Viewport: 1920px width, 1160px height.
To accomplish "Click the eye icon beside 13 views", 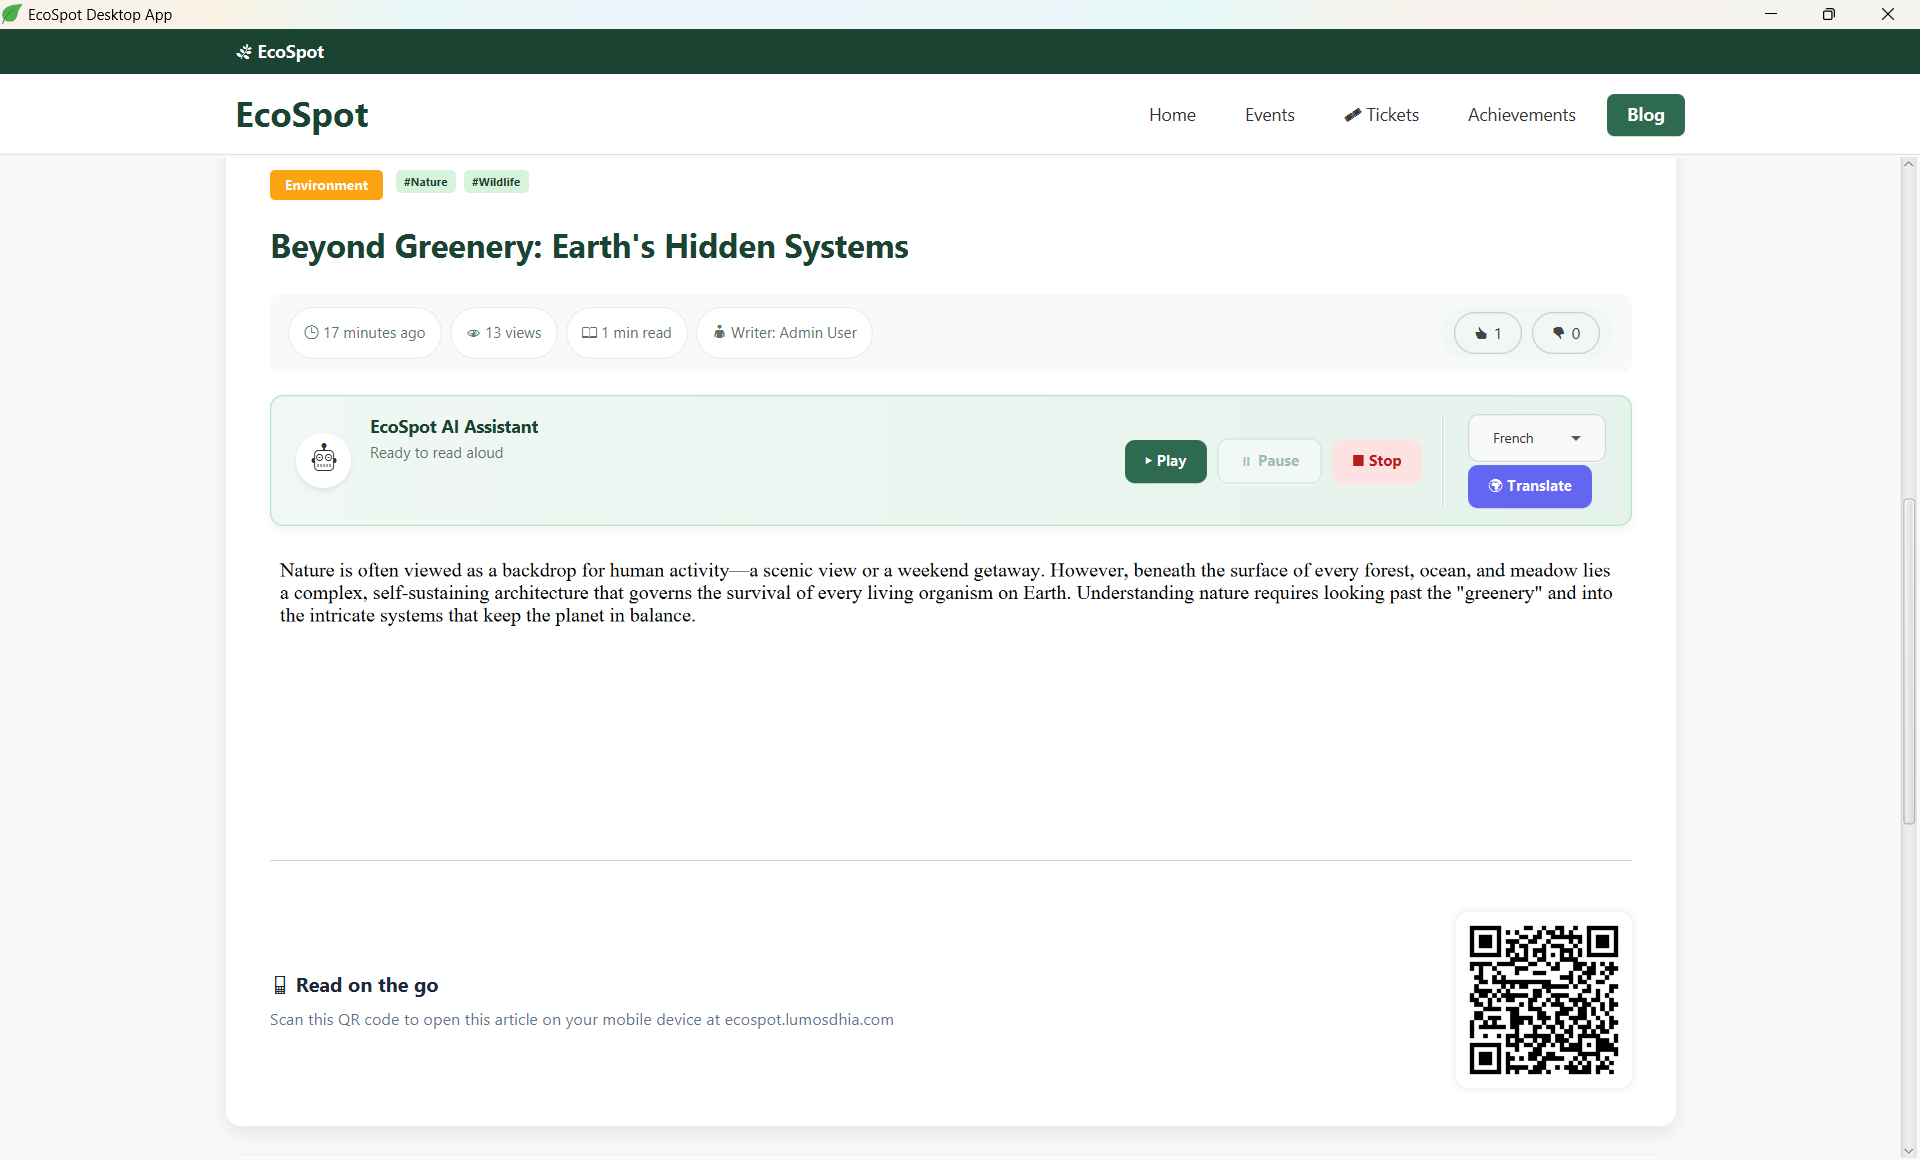I will 473,333.
